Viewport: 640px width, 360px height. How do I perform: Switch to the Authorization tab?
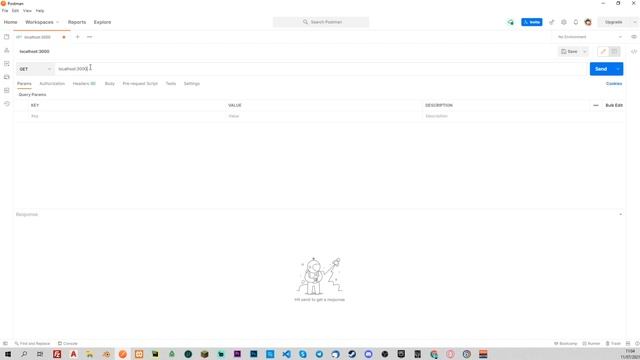point(52,83)
